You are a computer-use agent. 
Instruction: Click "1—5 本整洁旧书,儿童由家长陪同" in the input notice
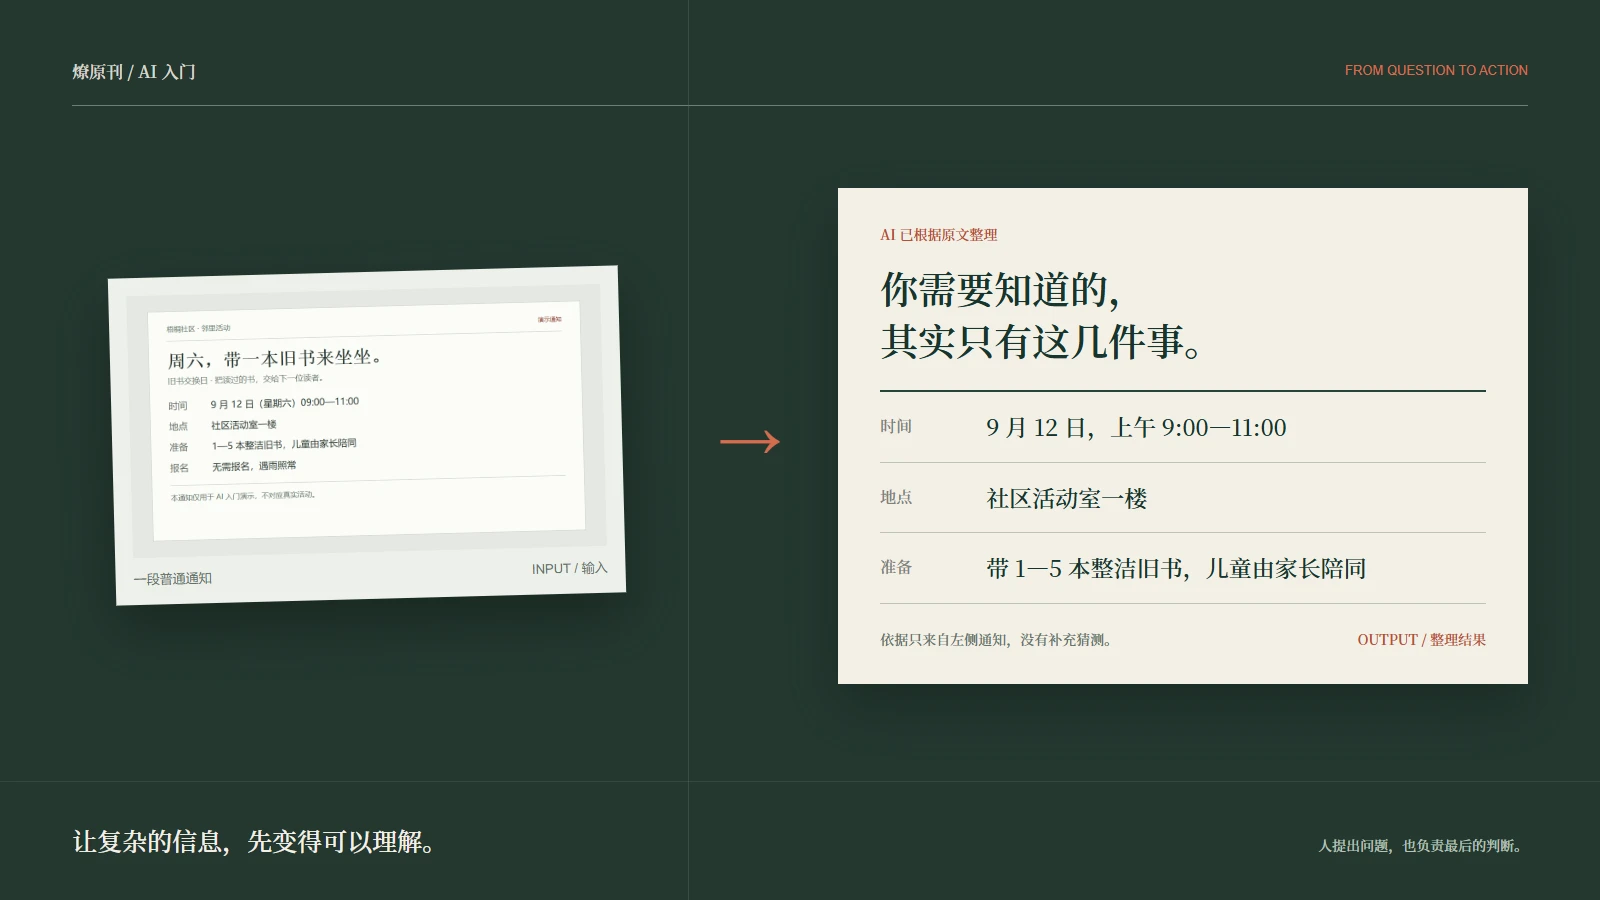point(284,444)
